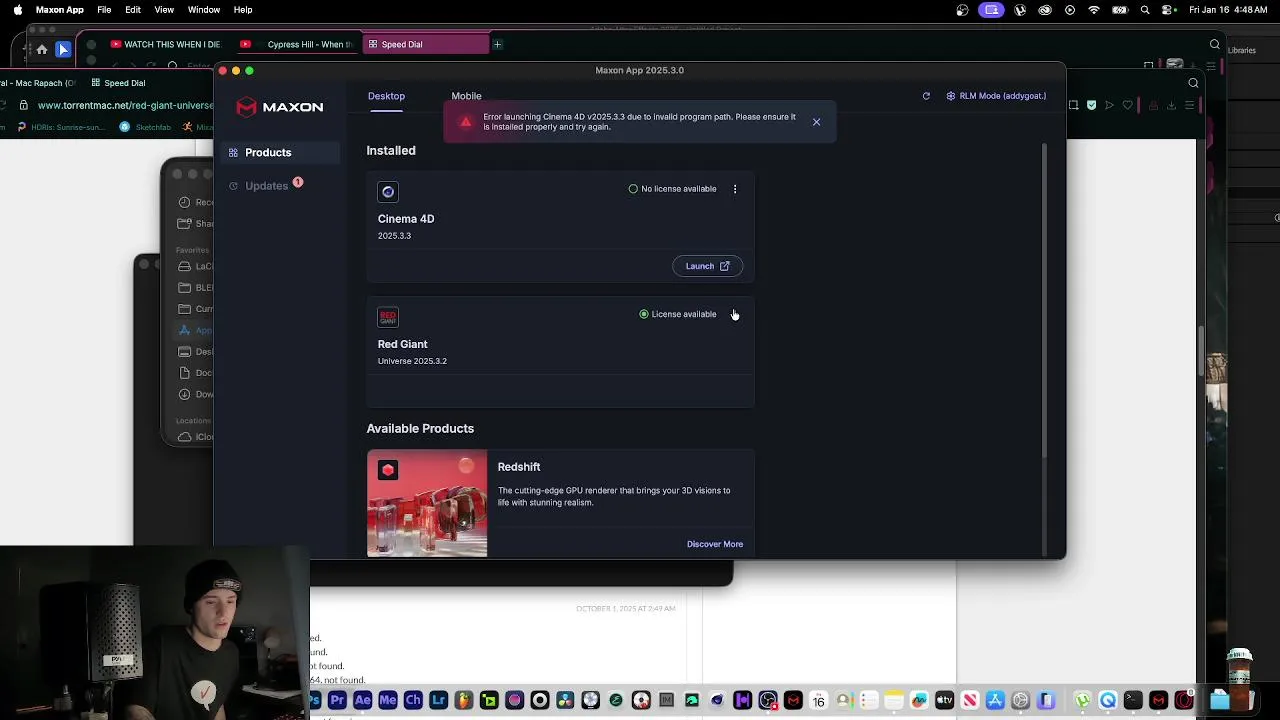Open the Updates section in sidebar

(x=266, y=186)
